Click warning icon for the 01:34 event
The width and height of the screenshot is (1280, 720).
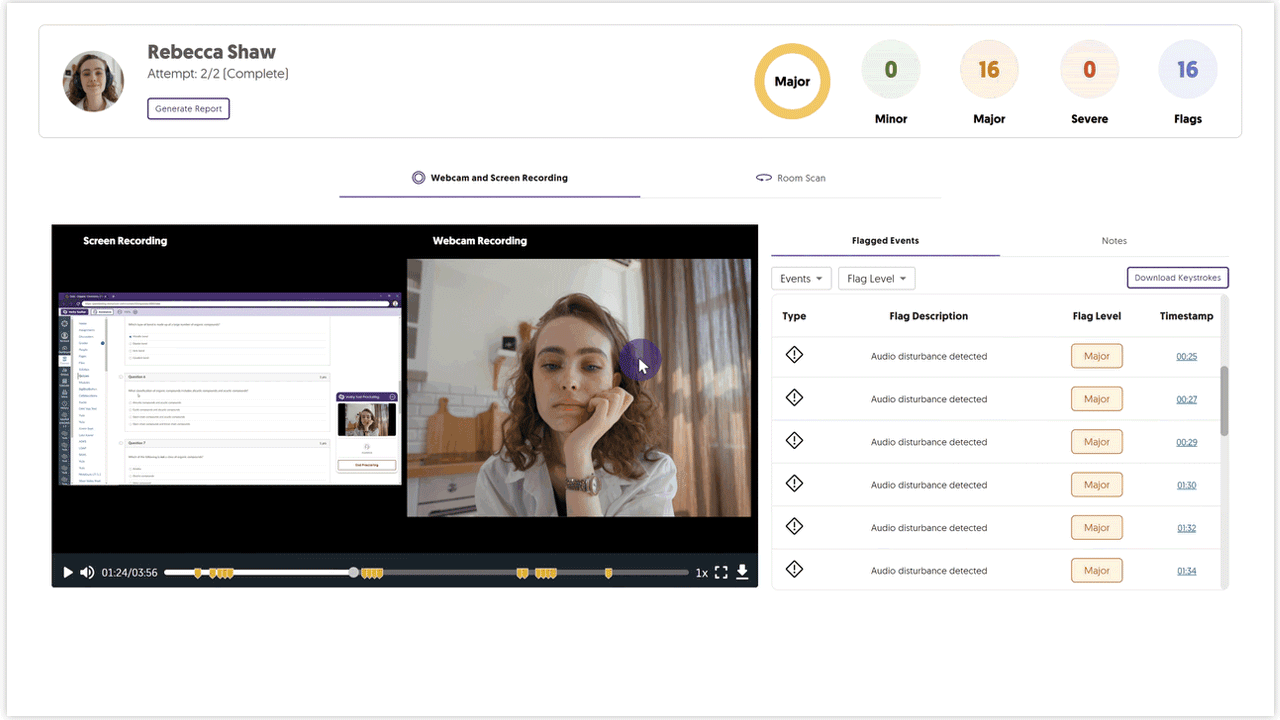794,570
